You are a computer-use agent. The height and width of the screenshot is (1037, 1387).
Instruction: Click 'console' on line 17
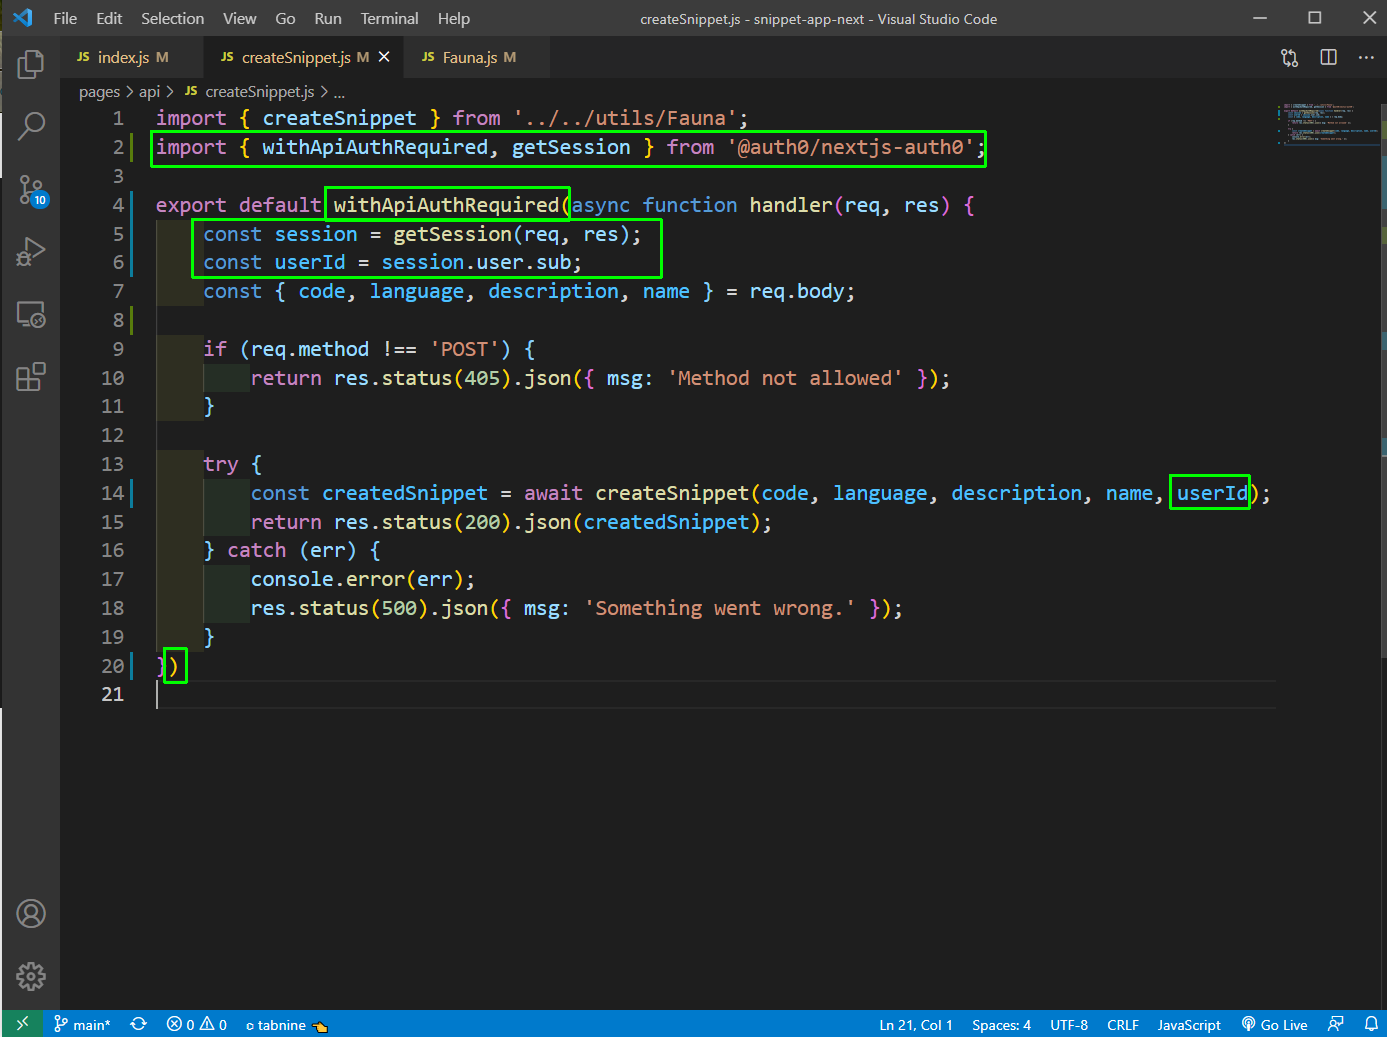tap(292, 579)
